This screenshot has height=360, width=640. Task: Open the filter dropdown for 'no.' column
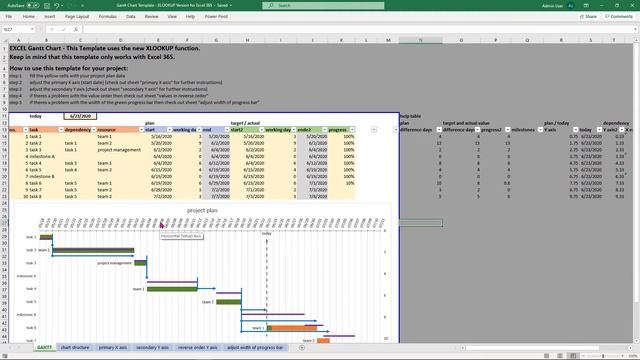point(26,130)
